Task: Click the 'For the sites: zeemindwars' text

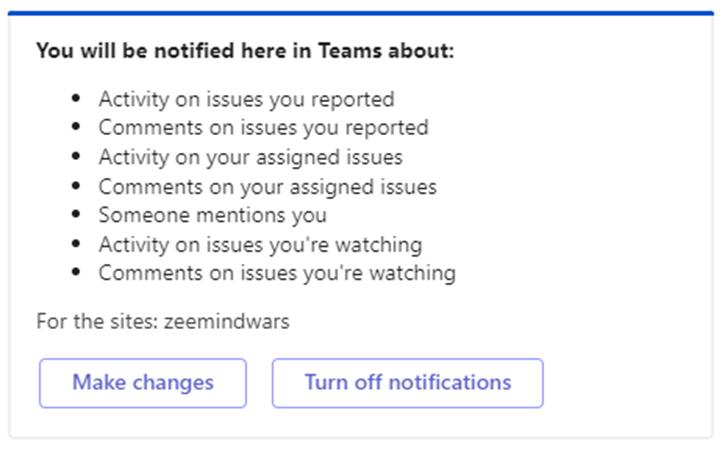Action: 163,322
